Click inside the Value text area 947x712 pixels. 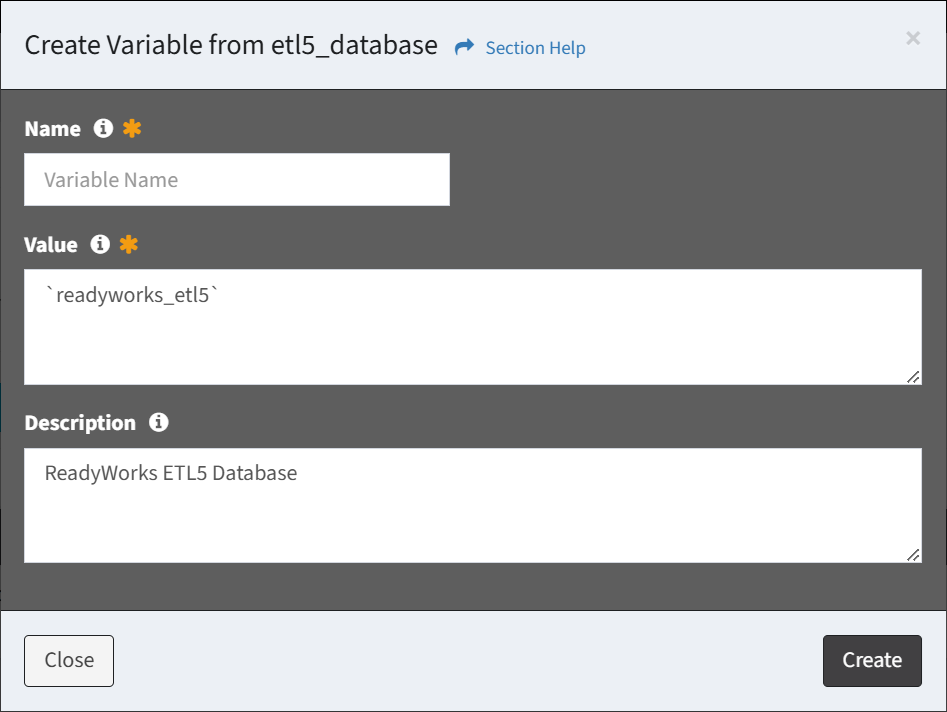click(x=472, y=327)
